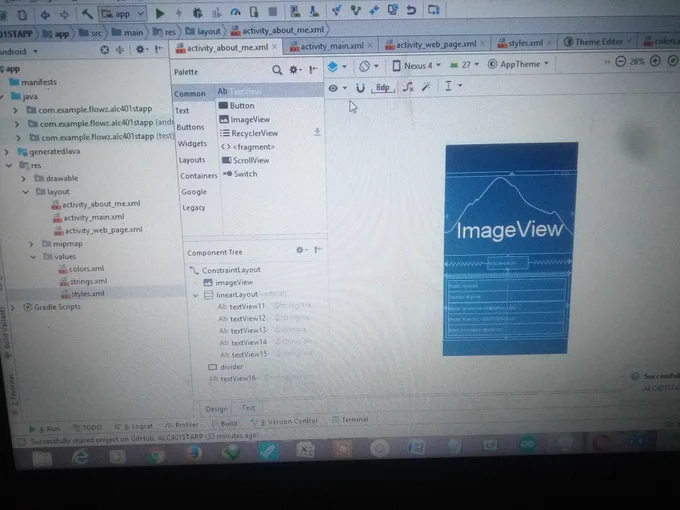
Task: Collapse linearLayout in Component Tree
Action: click(x=196, y=295)
